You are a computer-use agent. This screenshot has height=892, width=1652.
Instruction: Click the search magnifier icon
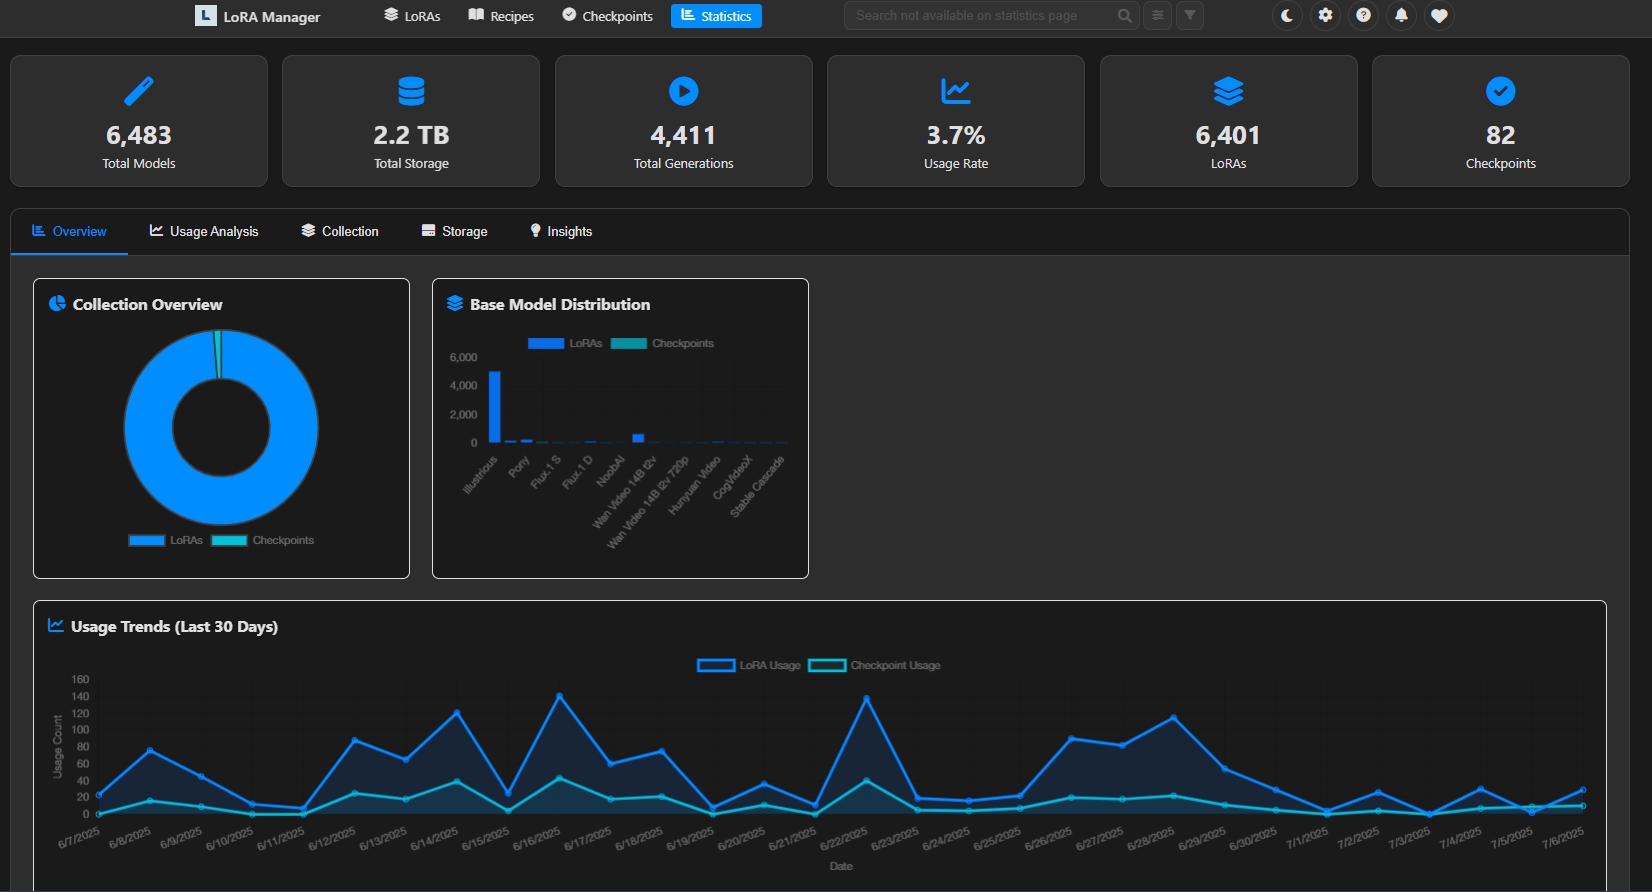(1125, 16)
